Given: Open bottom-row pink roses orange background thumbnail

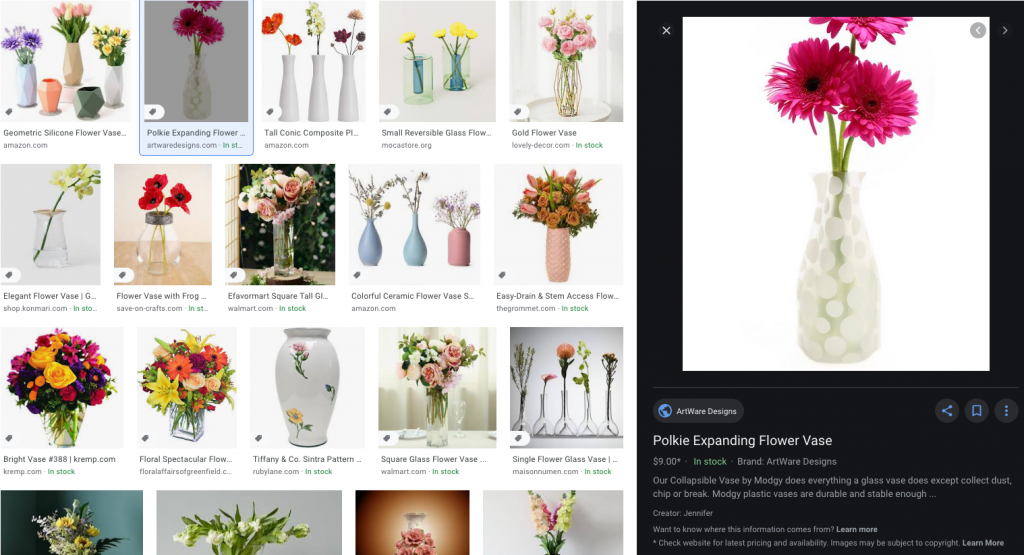Looking at the screenshot, I should tap(412, 522).
